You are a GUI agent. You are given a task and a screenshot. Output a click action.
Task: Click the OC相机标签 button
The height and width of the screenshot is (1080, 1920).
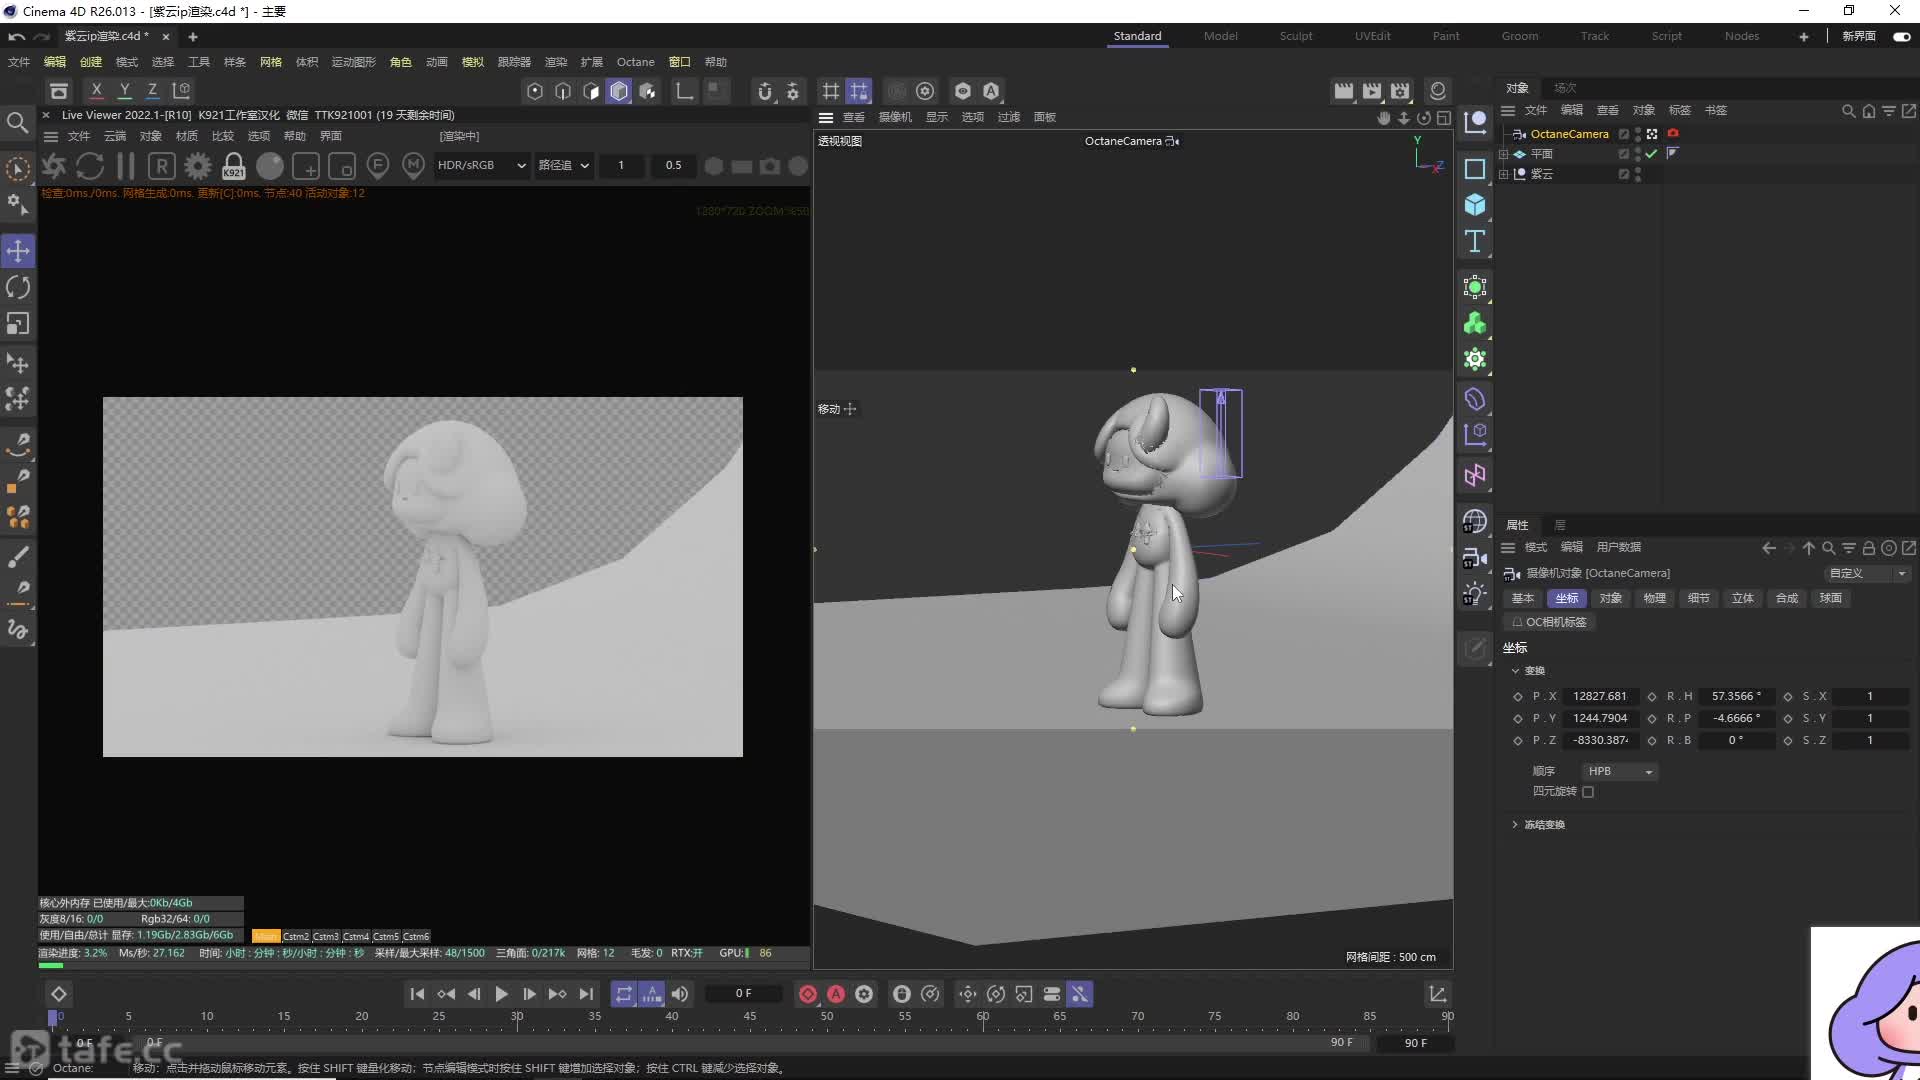pos(1550,622)
